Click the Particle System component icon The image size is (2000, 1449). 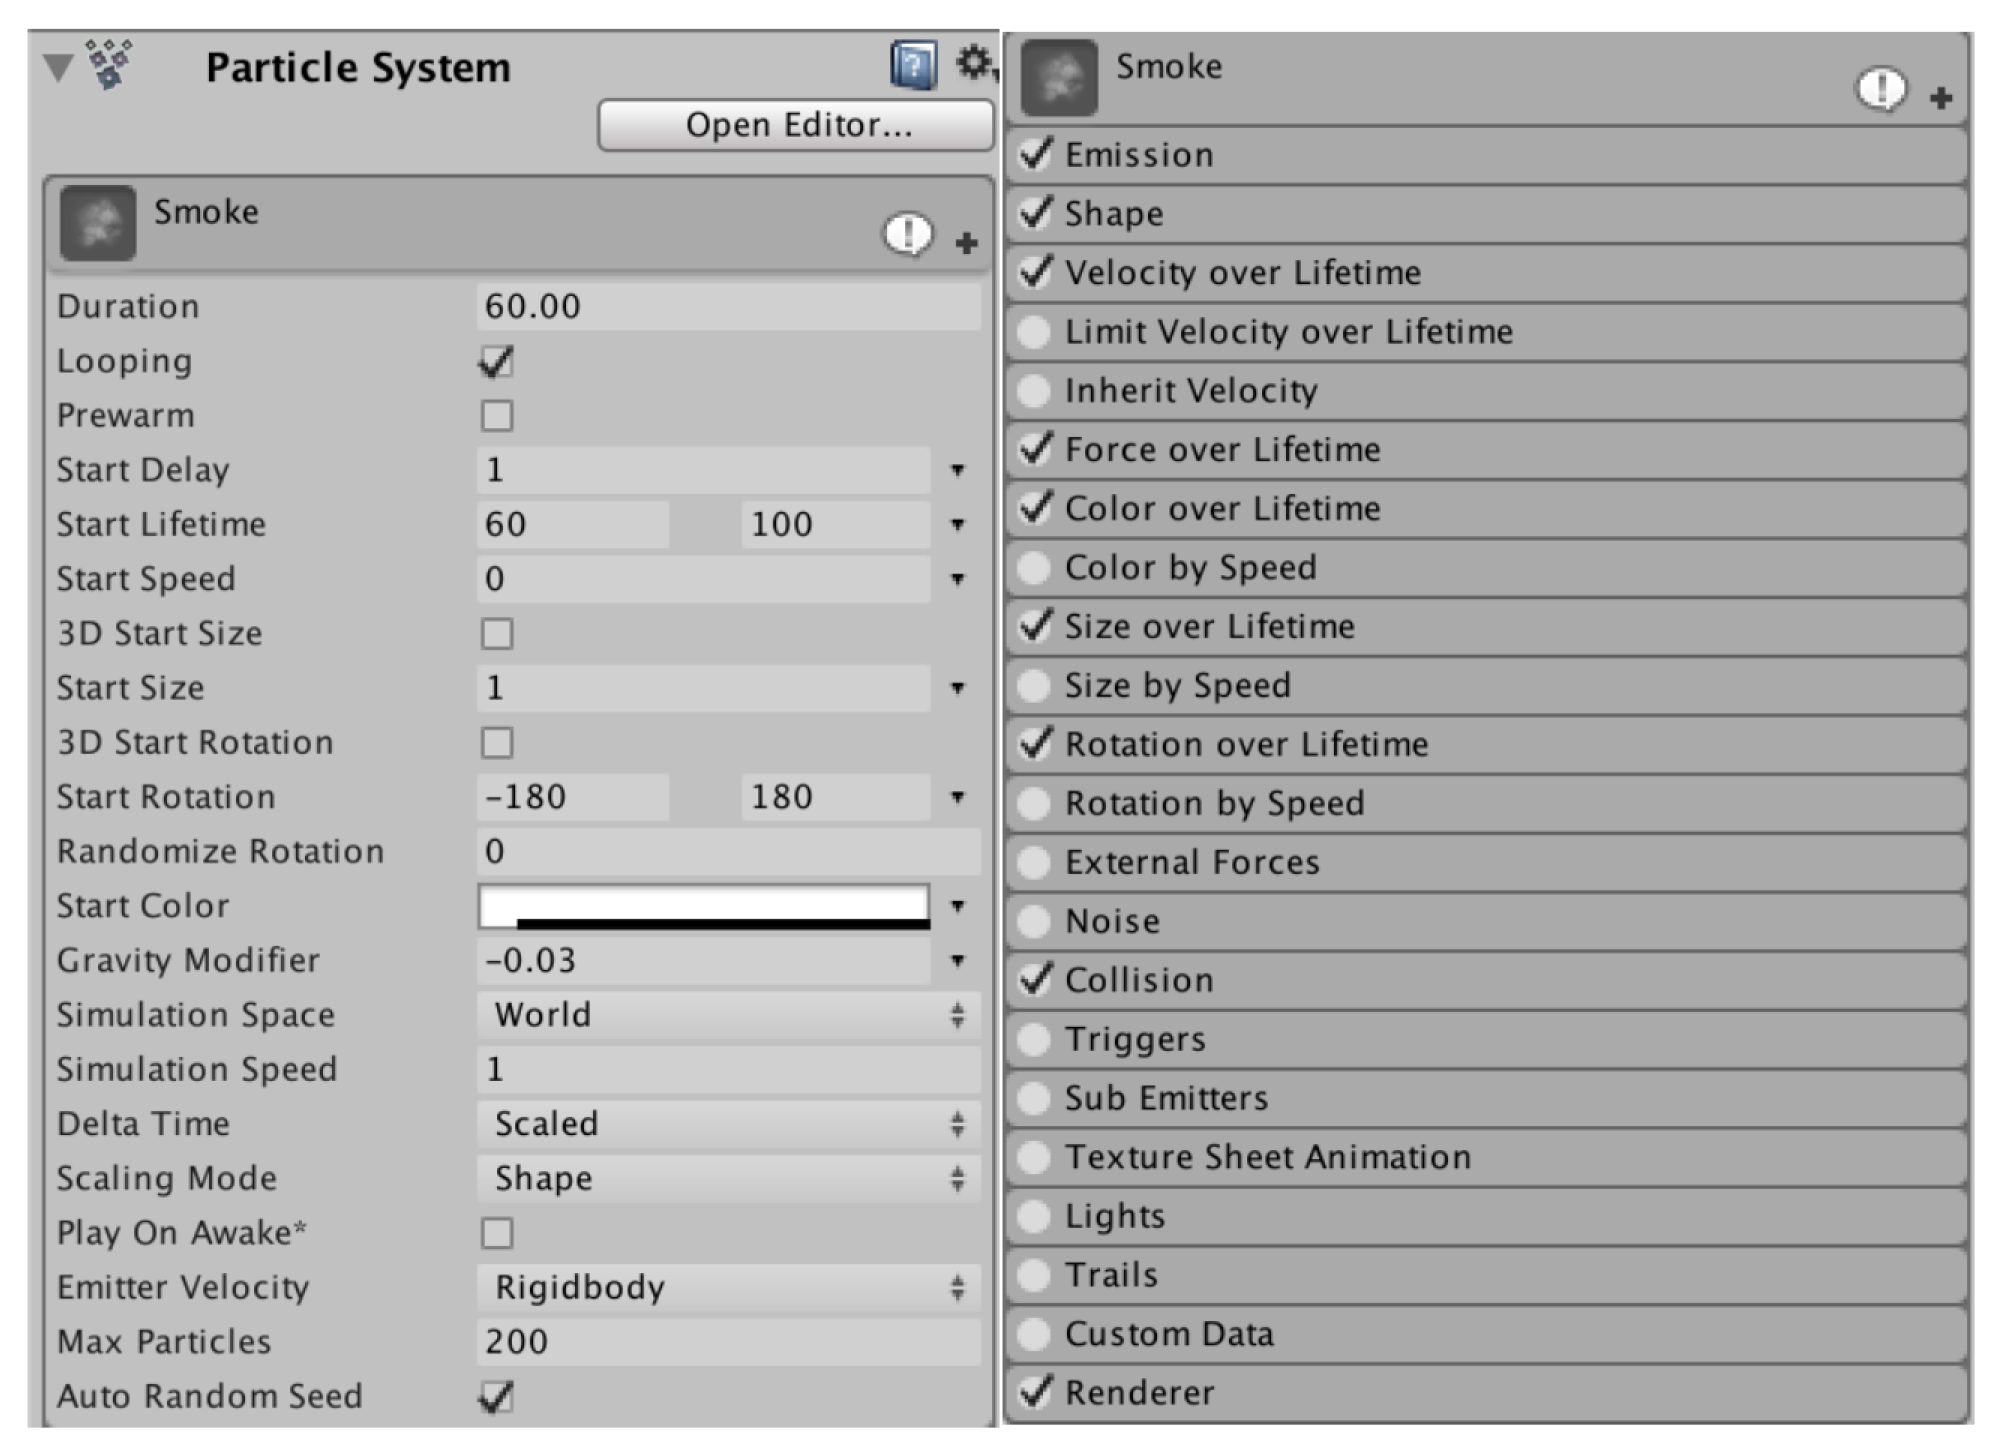click(109, 65)
